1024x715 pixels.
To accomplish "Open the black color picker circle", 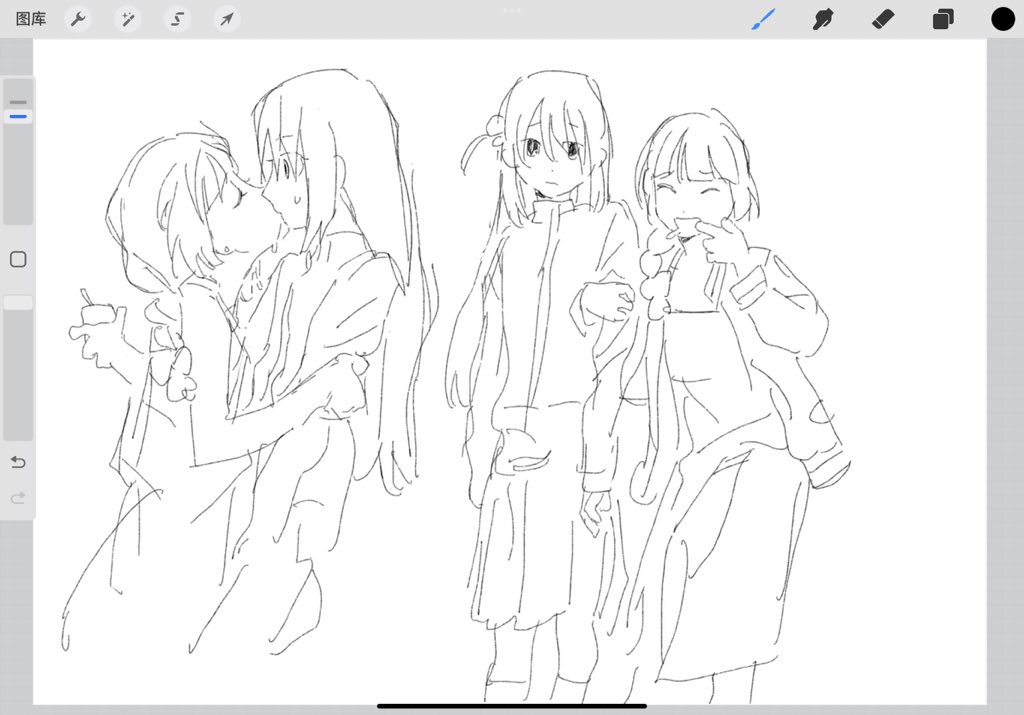I will (1003, 19).
